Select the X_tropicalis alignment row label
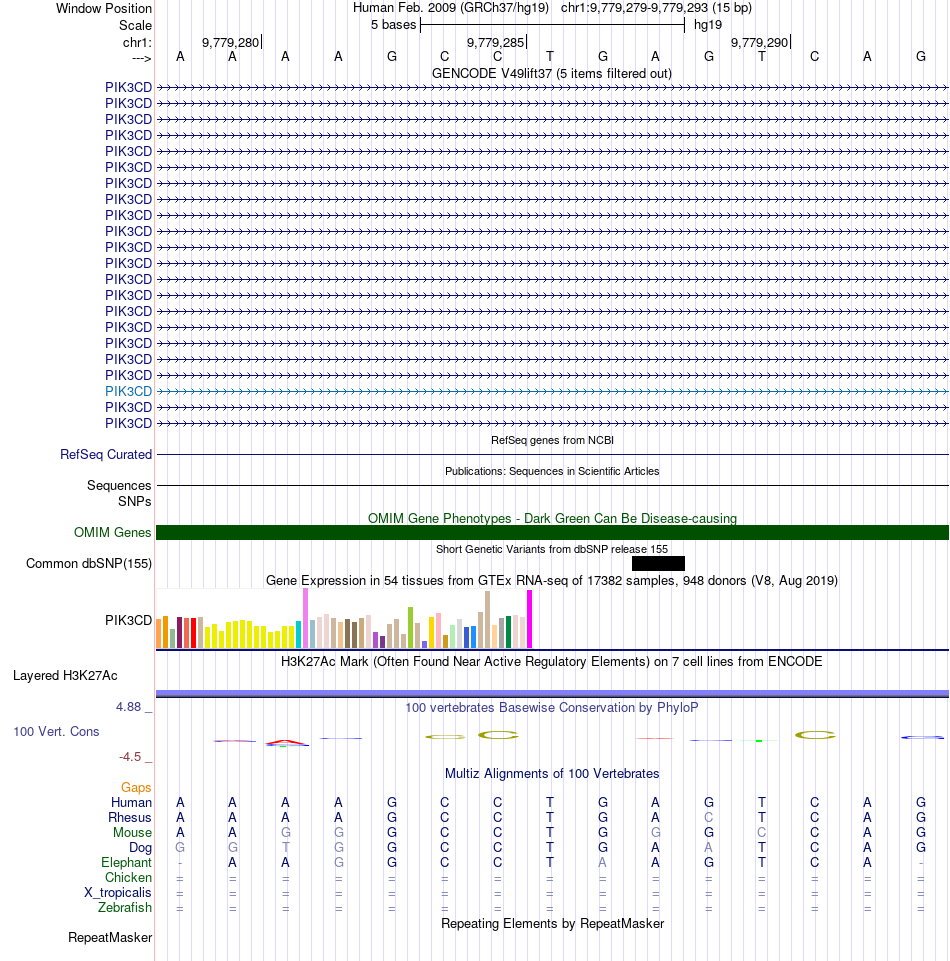Image resolution: width=950 pixels, height=961 pixels. [x=118, y=892]
